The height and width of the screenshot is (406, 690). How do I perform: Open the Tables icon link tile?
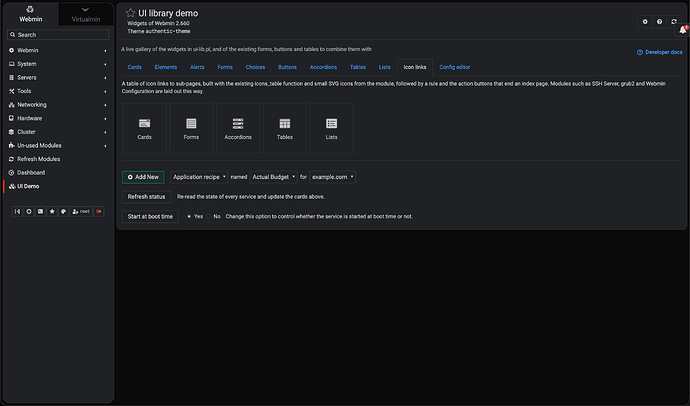coord(285,128)
